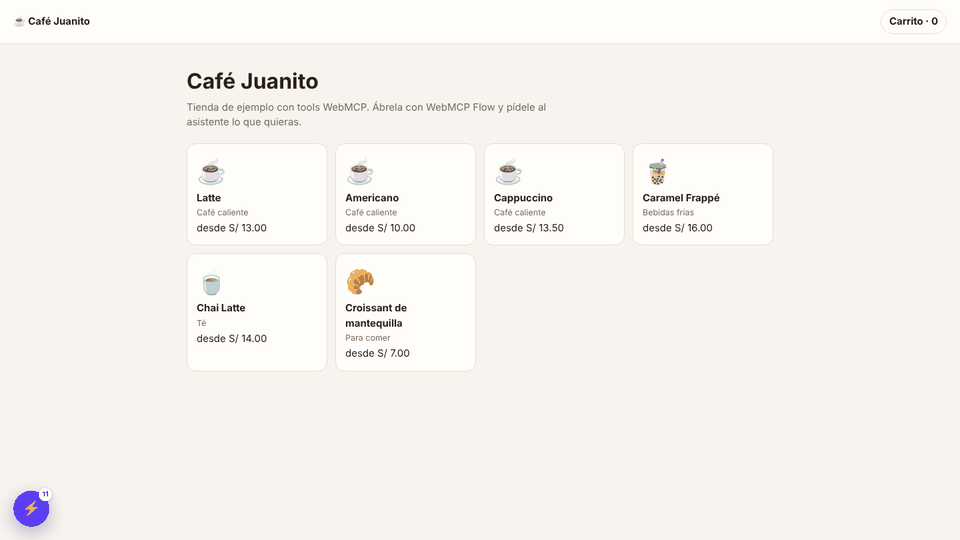Click the Café caliente label under Cappuccino
This screenshot has width=960, height=540.
[520, 212]
